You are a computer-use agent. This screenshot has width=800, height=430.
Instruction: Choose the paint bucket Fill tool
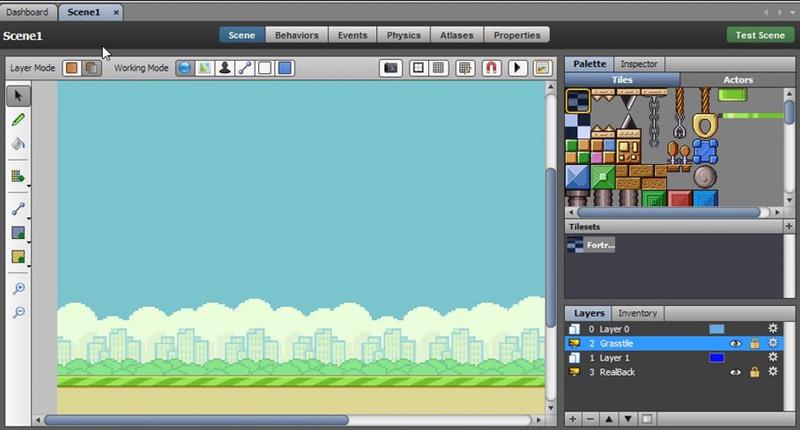(x=18, y=143)
